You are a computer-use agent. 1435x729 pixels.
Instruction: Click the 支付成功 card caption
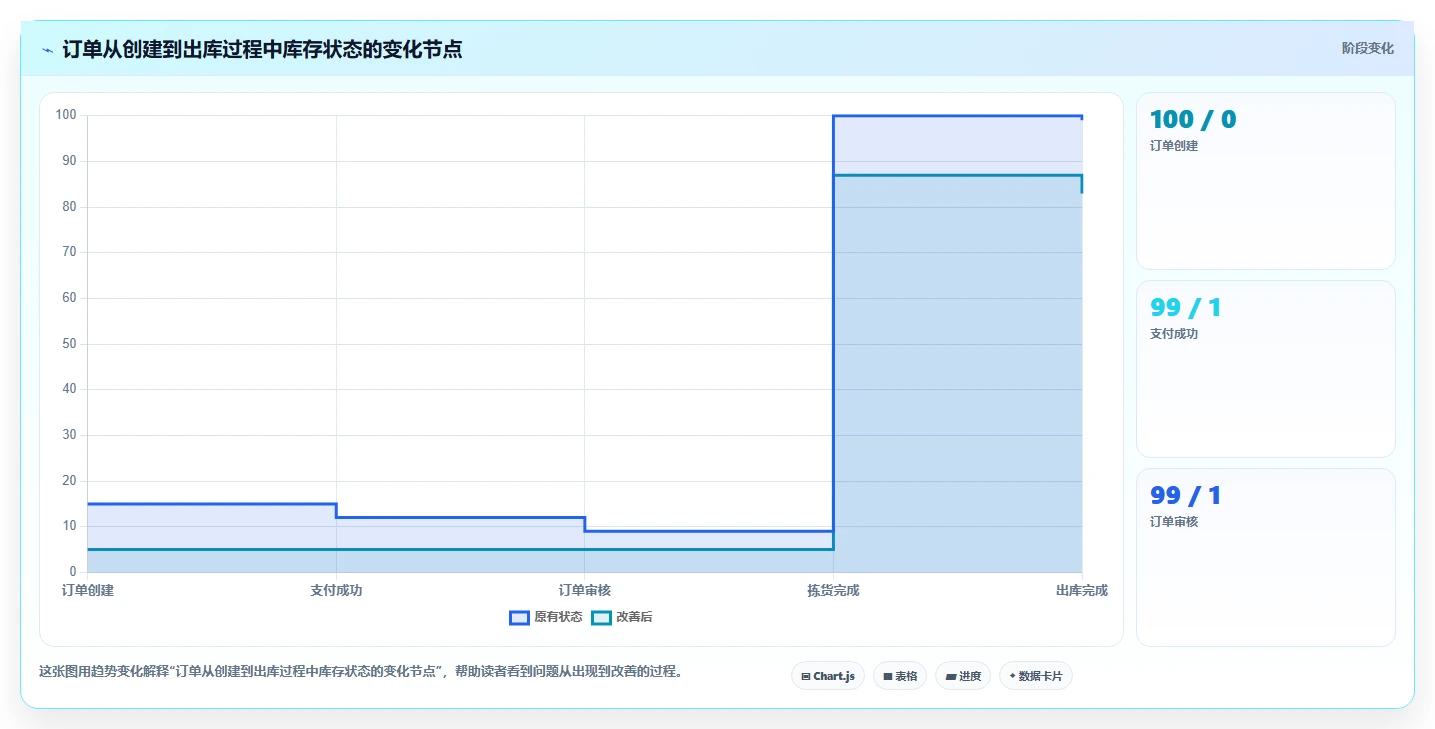click(1174, 334)
